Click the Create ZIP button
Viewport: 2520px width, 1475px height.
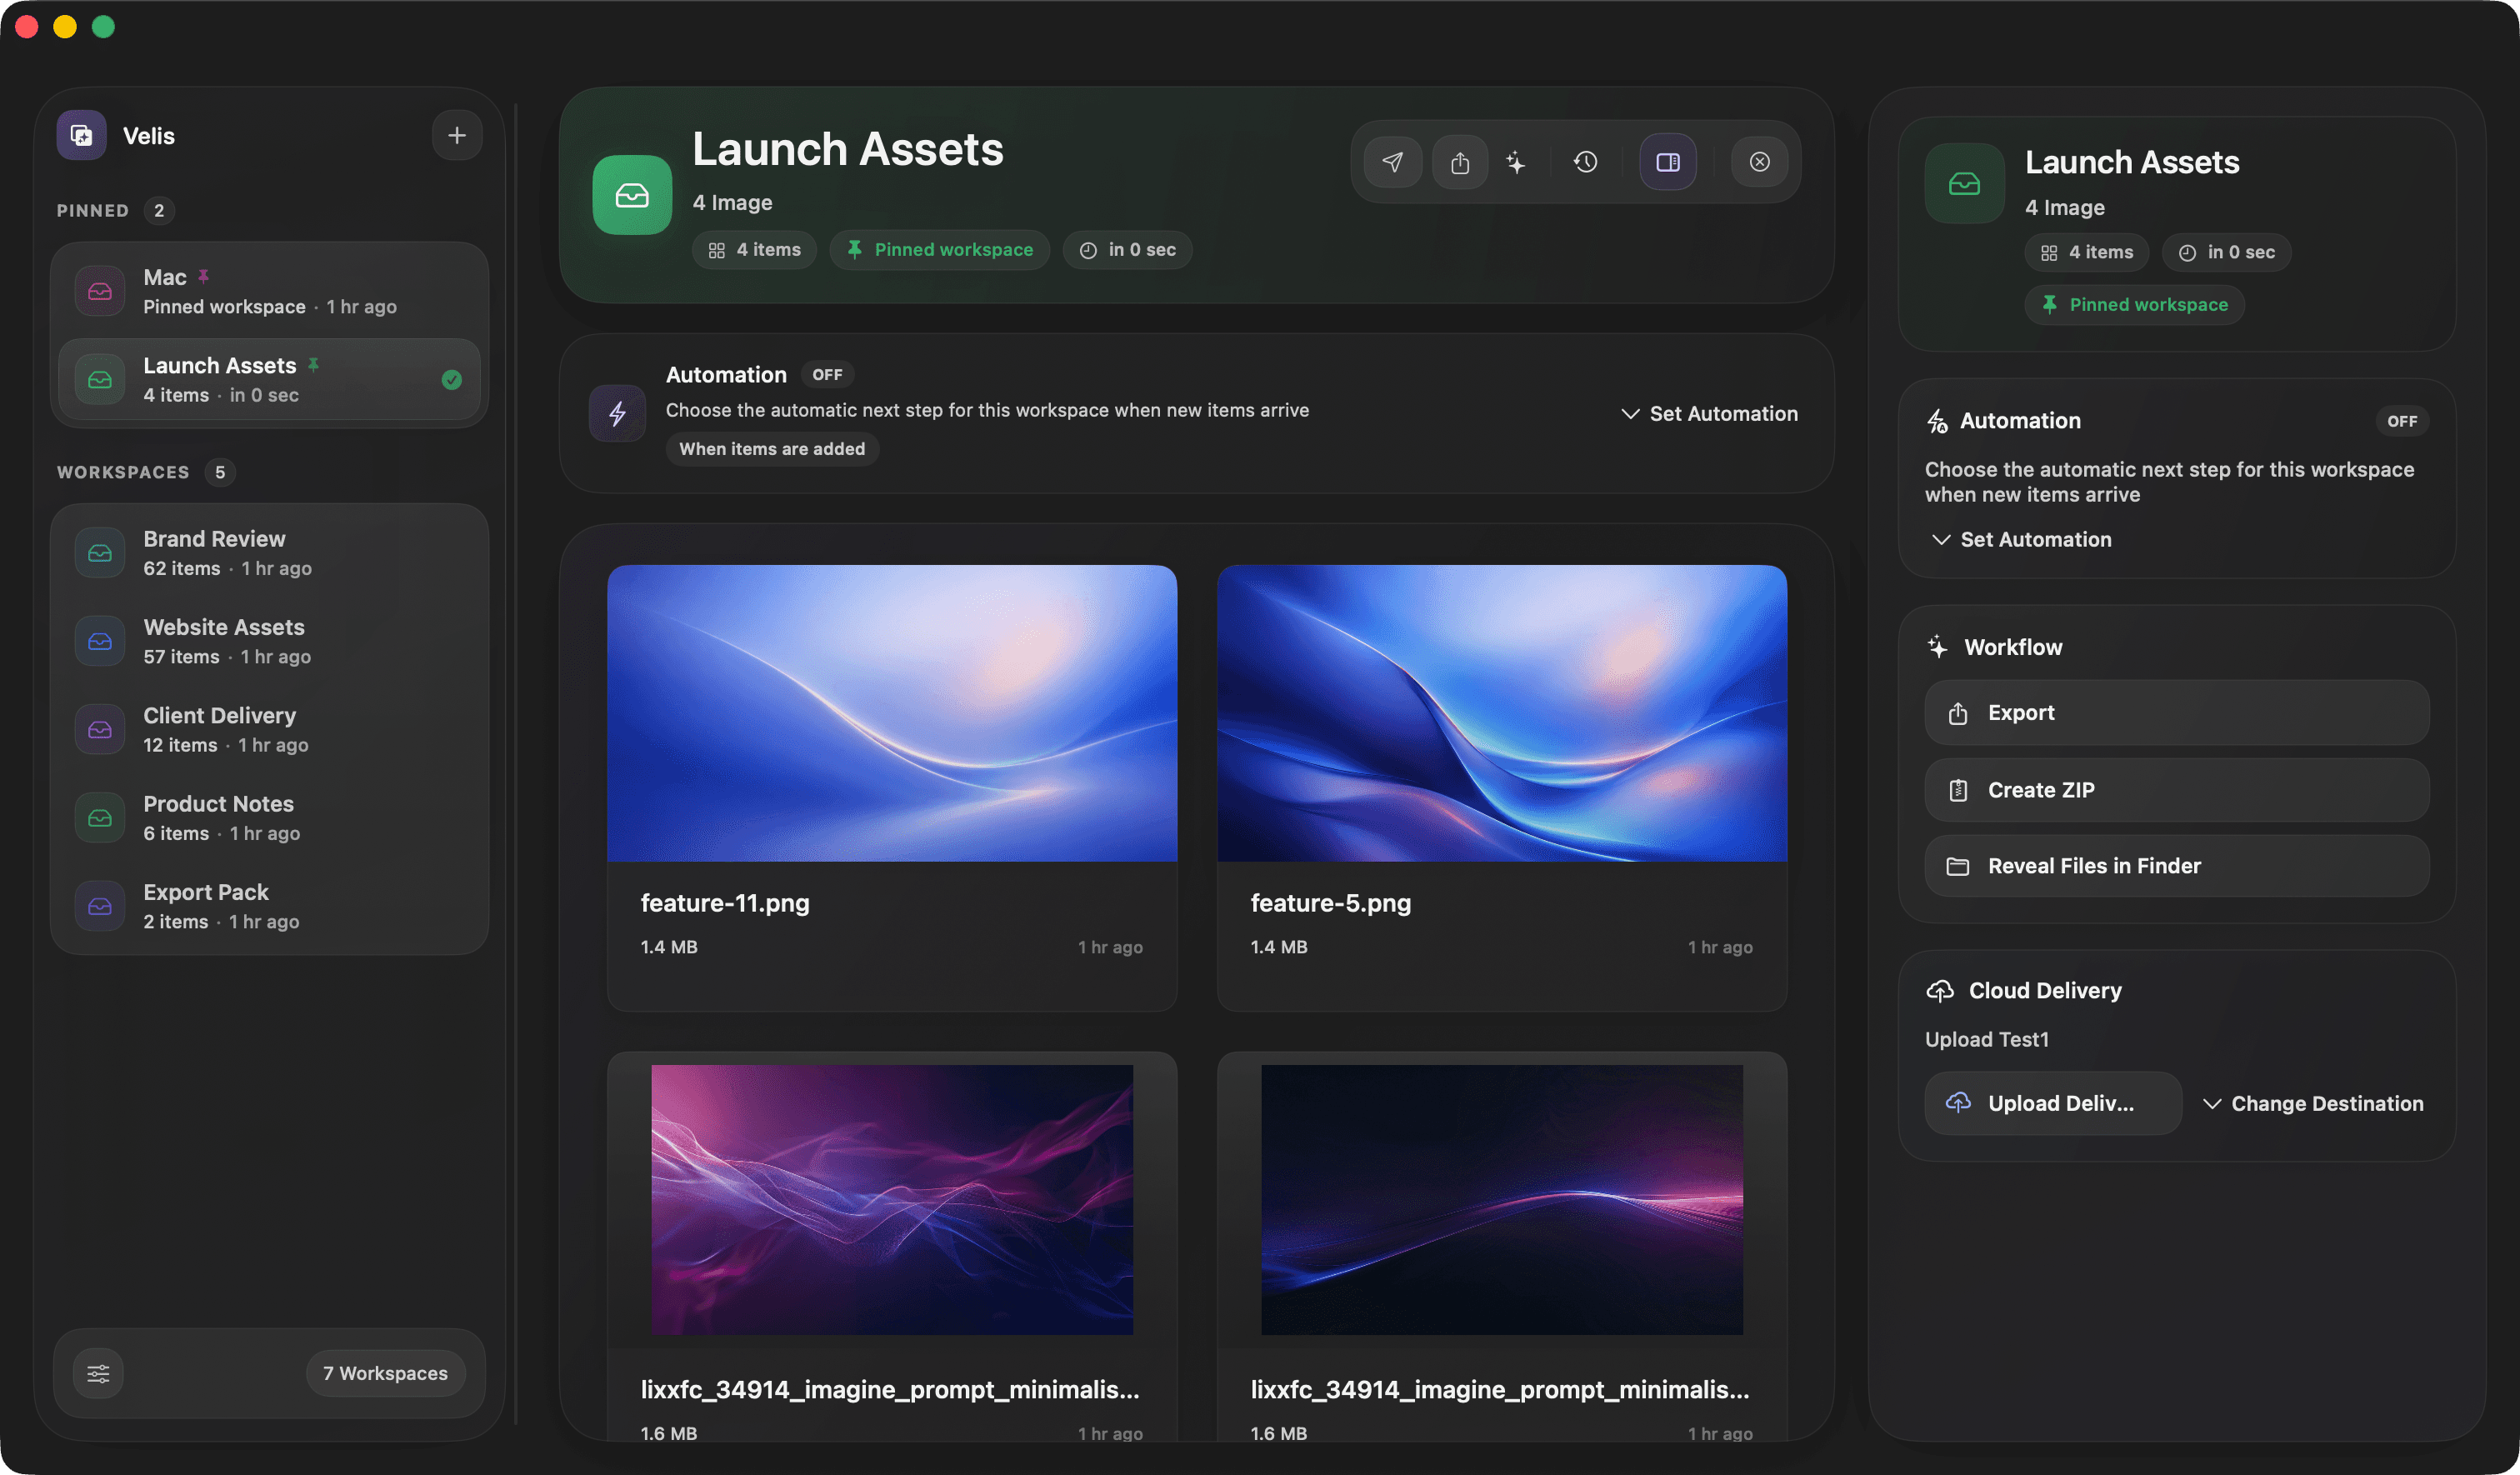coord(2176,790)
